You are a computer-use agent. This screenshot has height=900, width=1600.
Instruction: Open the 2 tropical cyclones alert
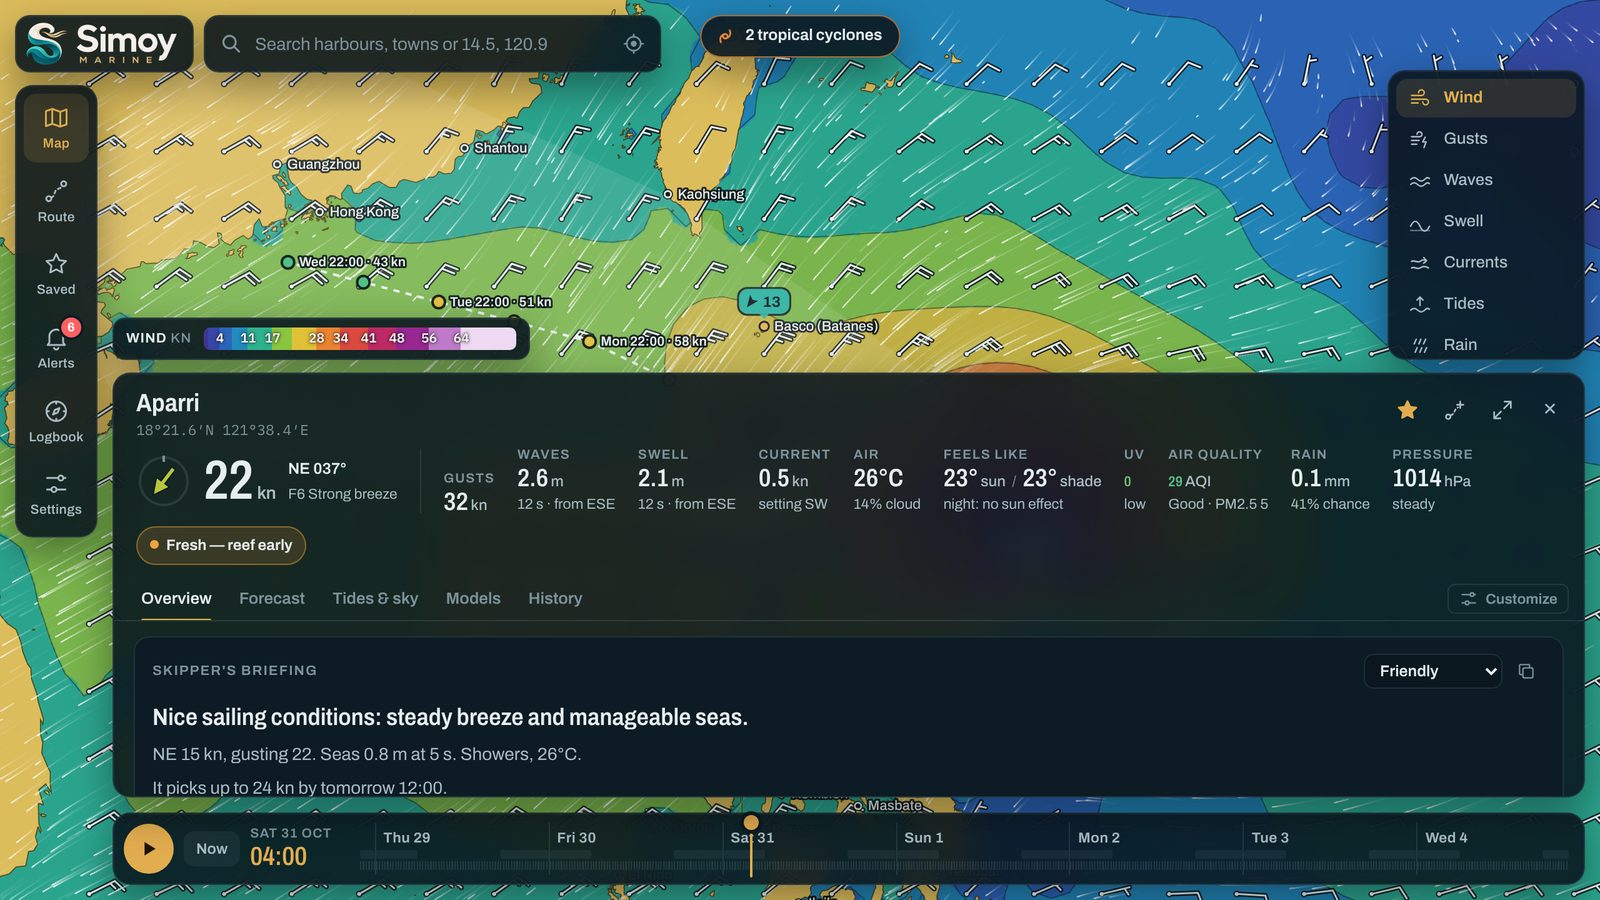click(800, 35)
